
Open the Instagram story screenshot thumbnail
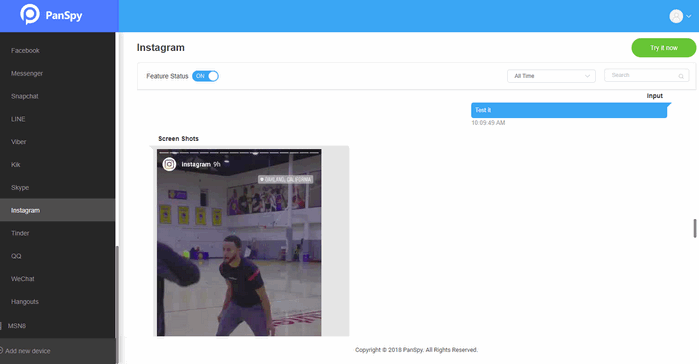[x=239, y=242]
